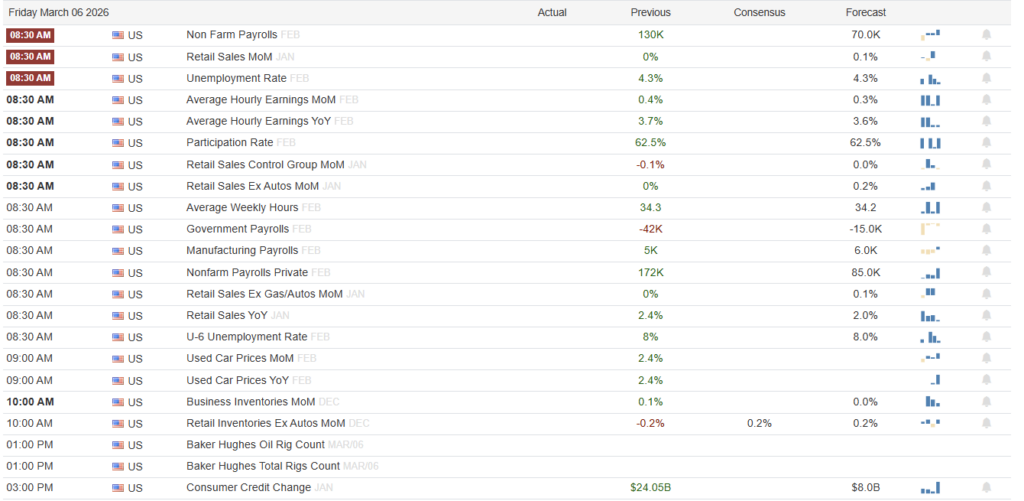Click the Forecast column header
The image size is (1024, 501).
(x=865, y=13)
